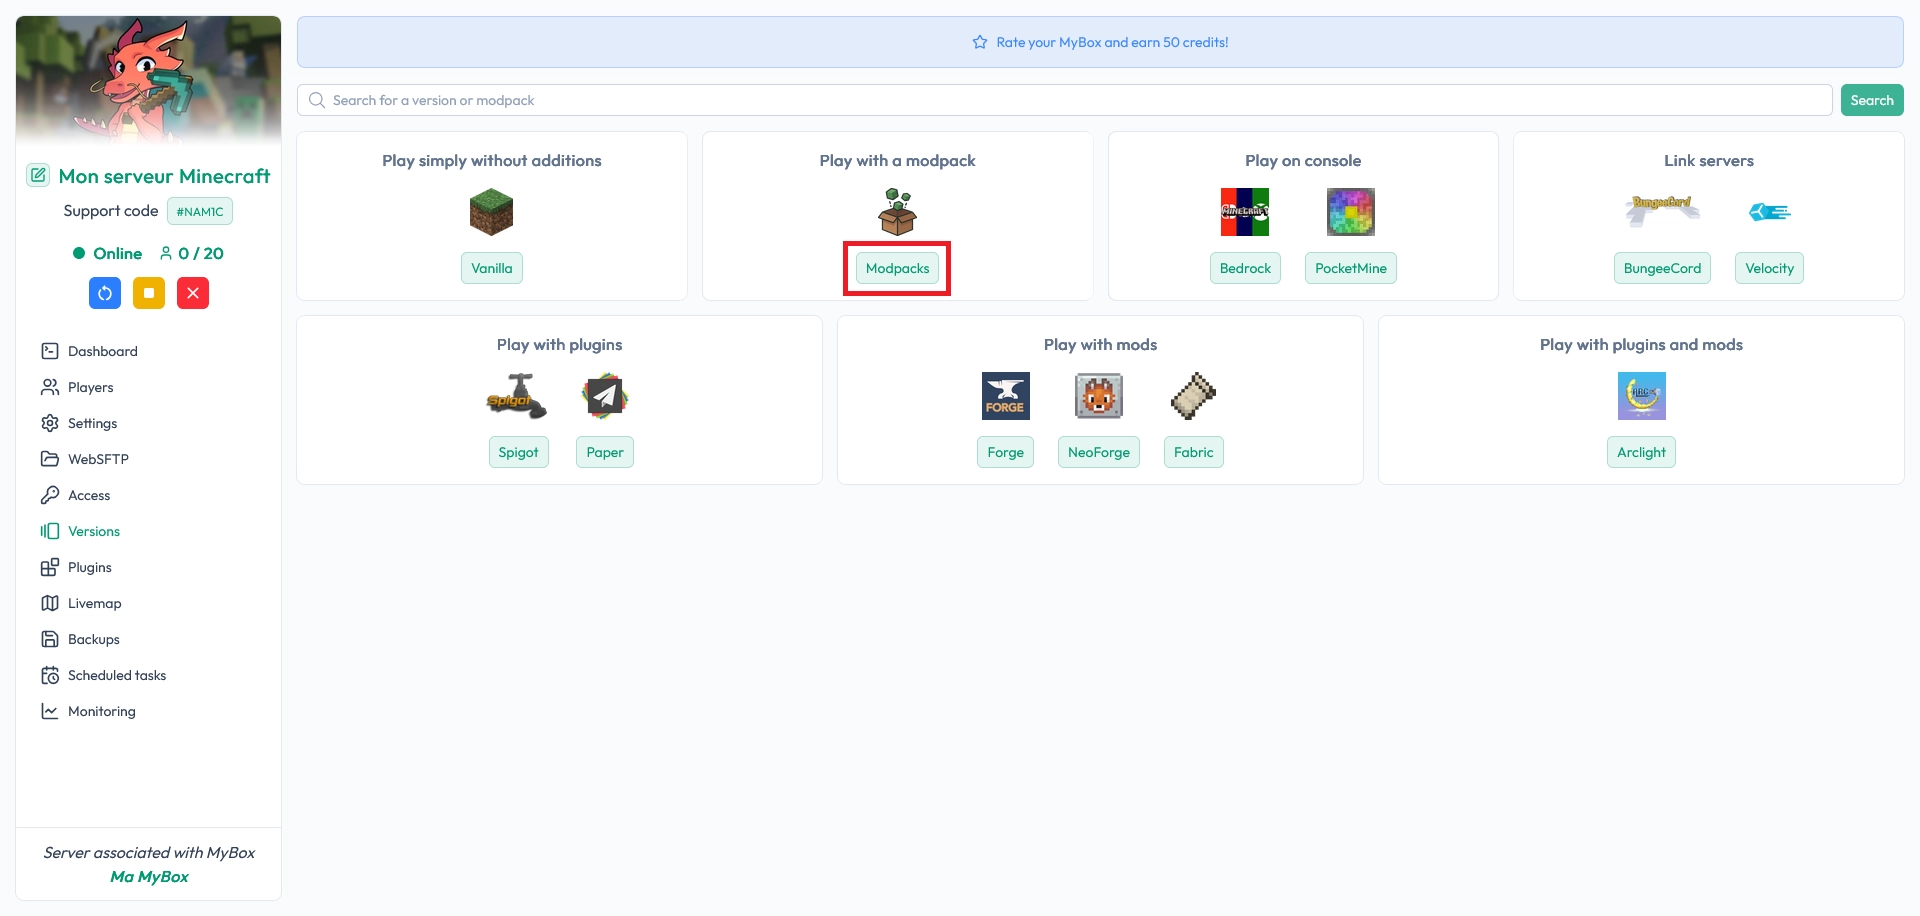Select the Fabric version button
The width and height of the screenshot is (1920, 916).
pos(1193,452)
